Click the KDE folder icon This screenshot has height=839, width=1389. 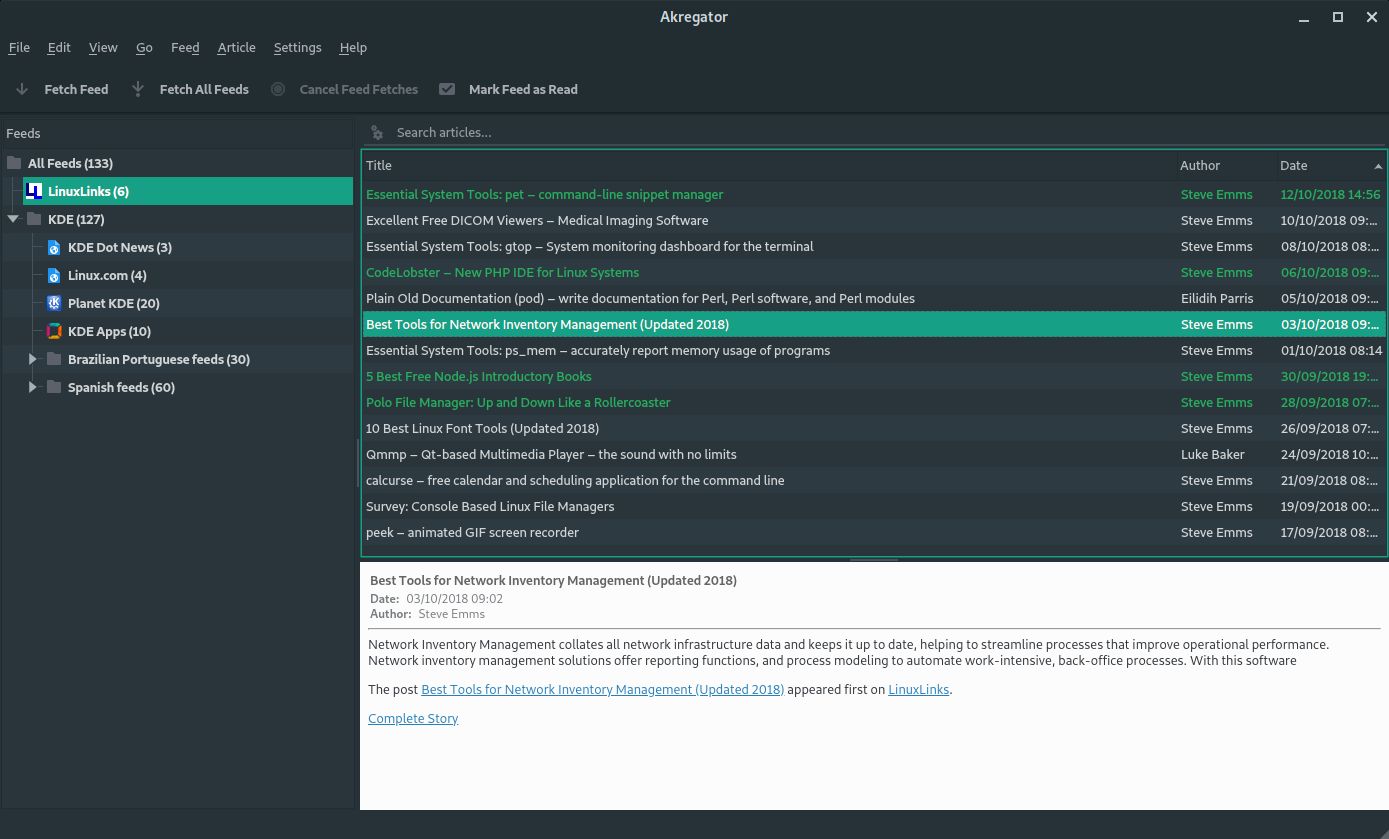coord(34,219)
